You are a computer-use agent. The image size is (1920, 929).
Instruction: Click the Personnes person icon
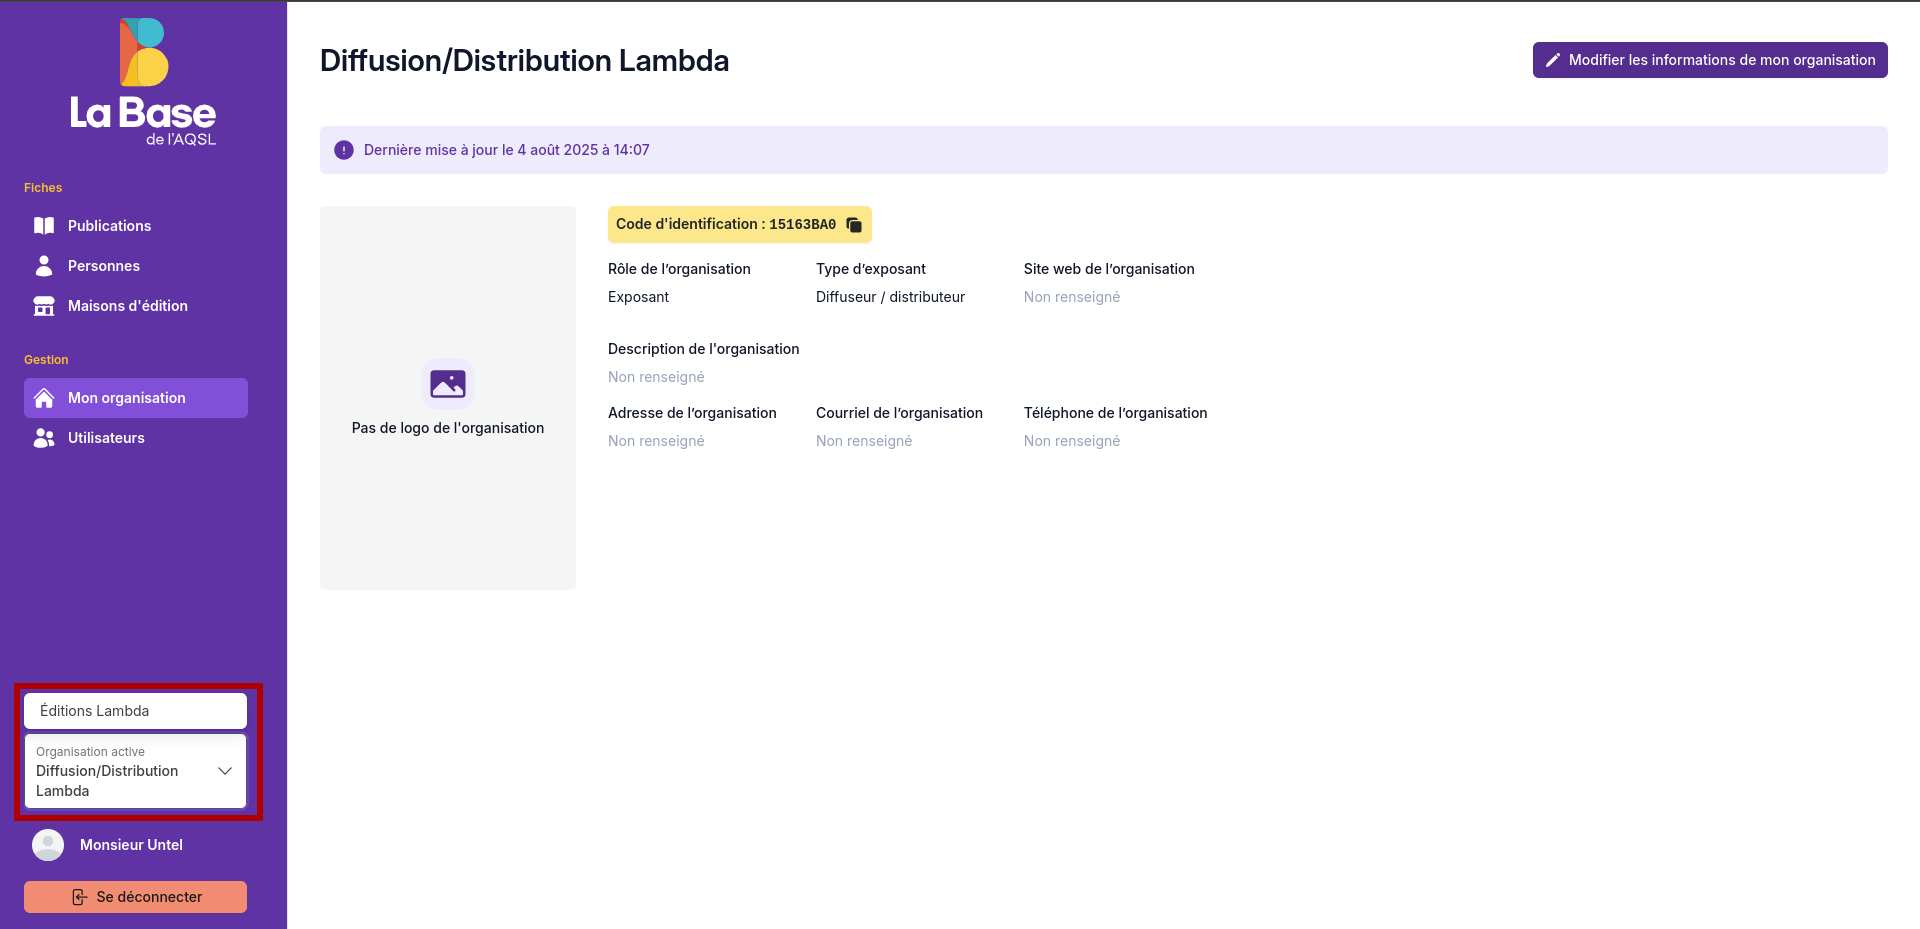pyautogui.click(x=44, y=265)
